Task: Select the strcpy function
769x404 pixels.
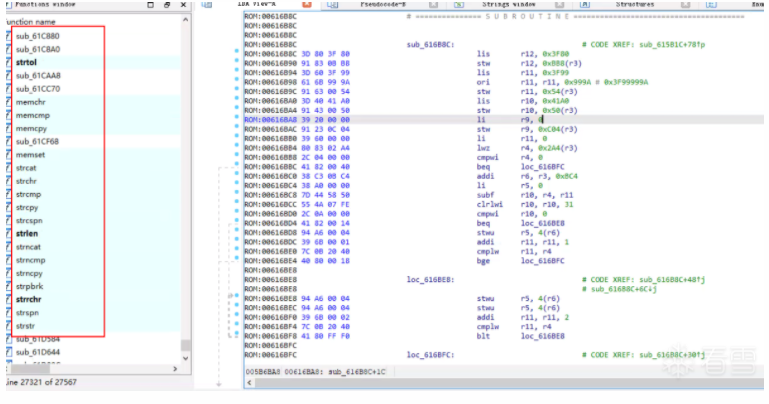Action: (x=27, y=207)
